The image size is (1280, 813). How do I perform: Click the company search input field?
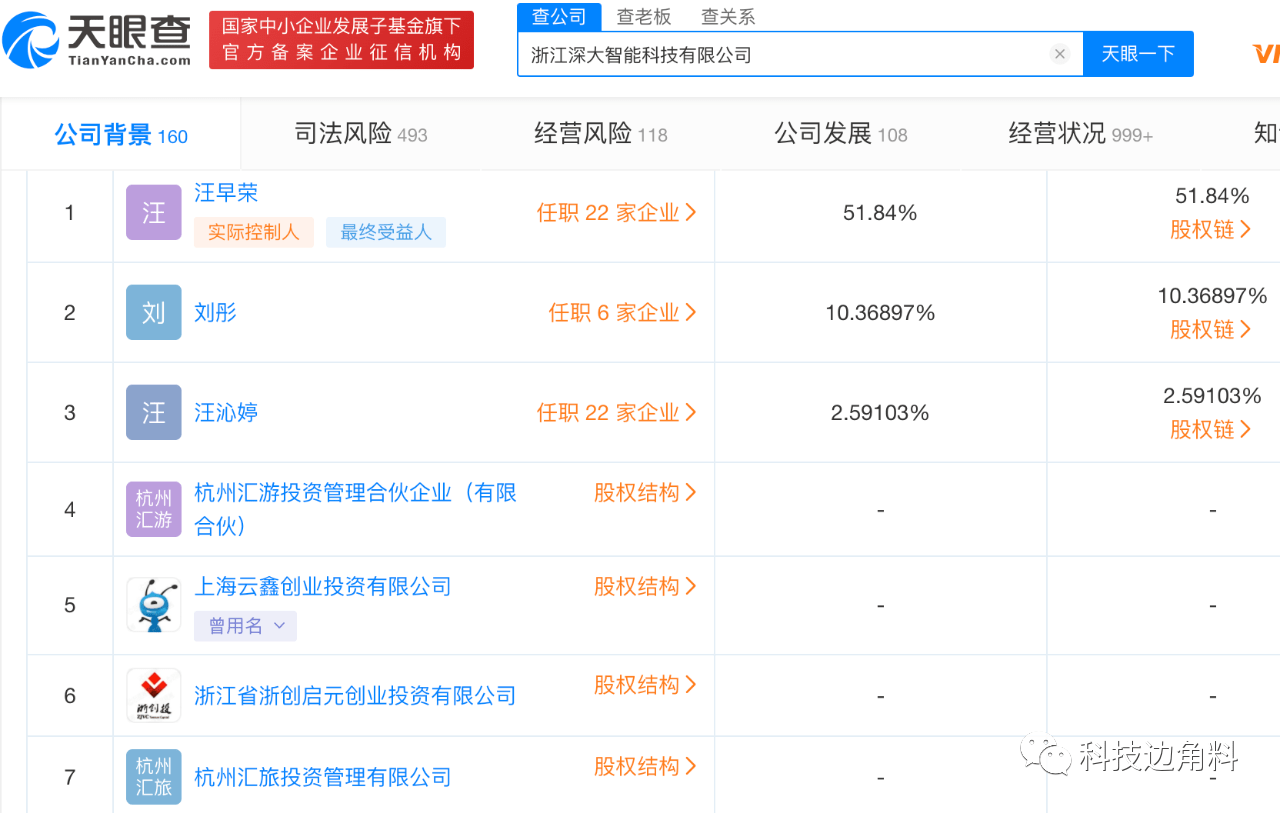pos(780,54)
